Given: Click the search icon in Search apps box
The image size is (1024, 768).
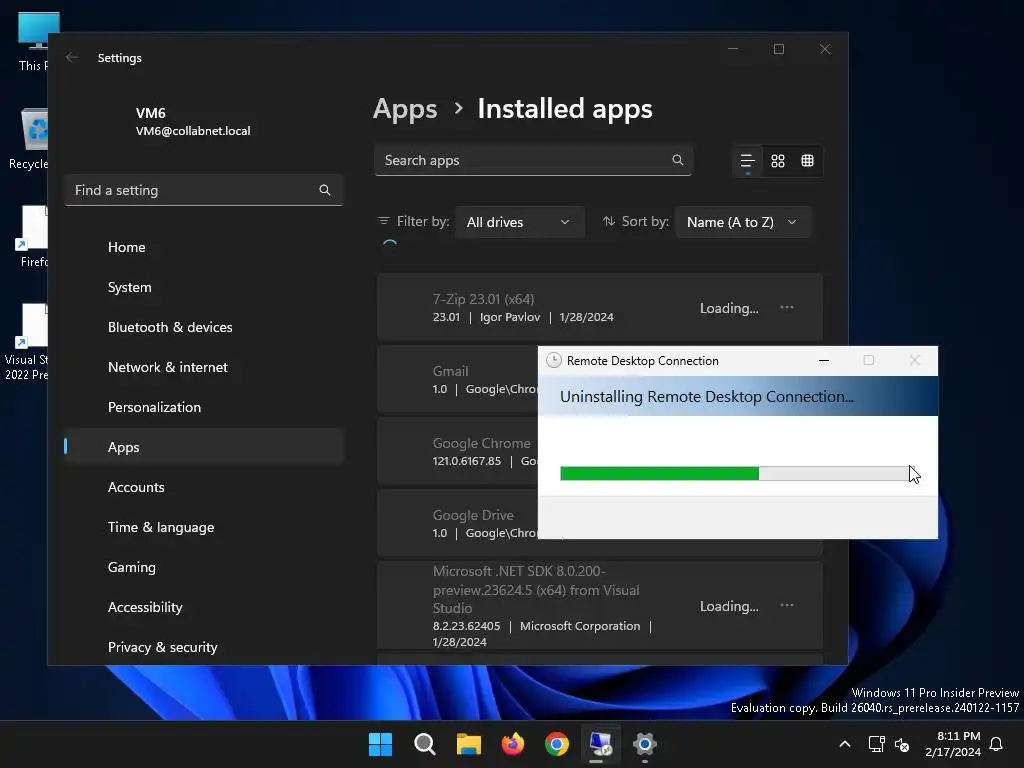Looking at the screenshot, I should pyautogui.click(x=677, y=160).
